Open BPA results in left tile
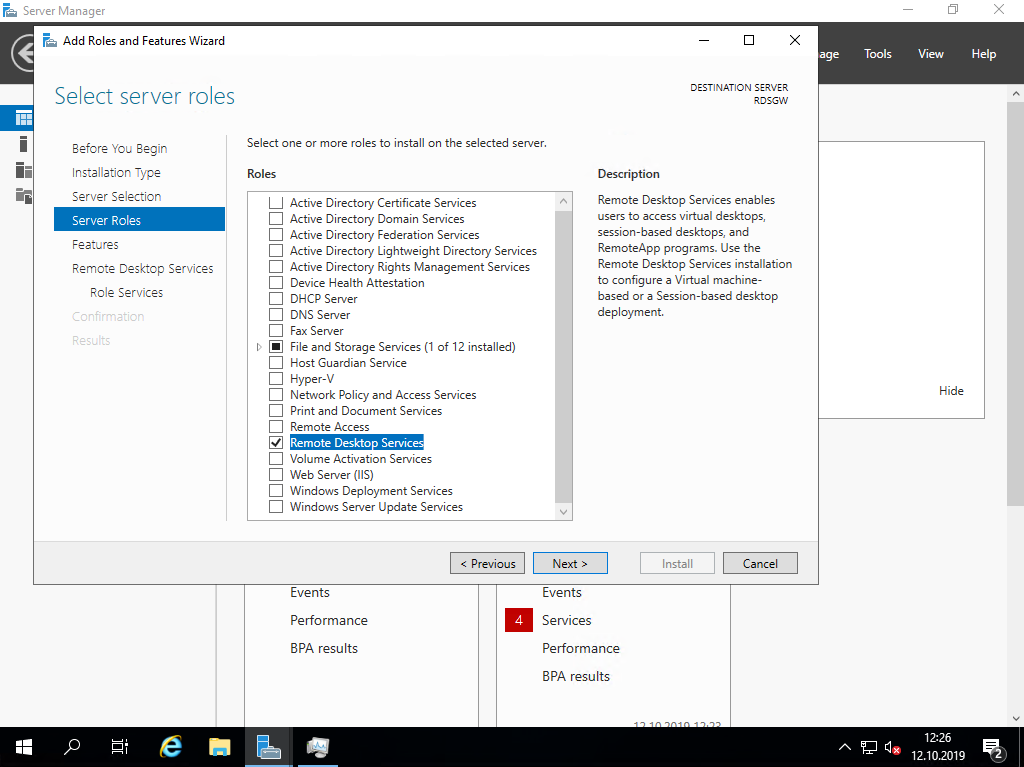Image resolution: width=1024 pixels, height=767 pixels. pyautogui.click(x=324, y=648)
